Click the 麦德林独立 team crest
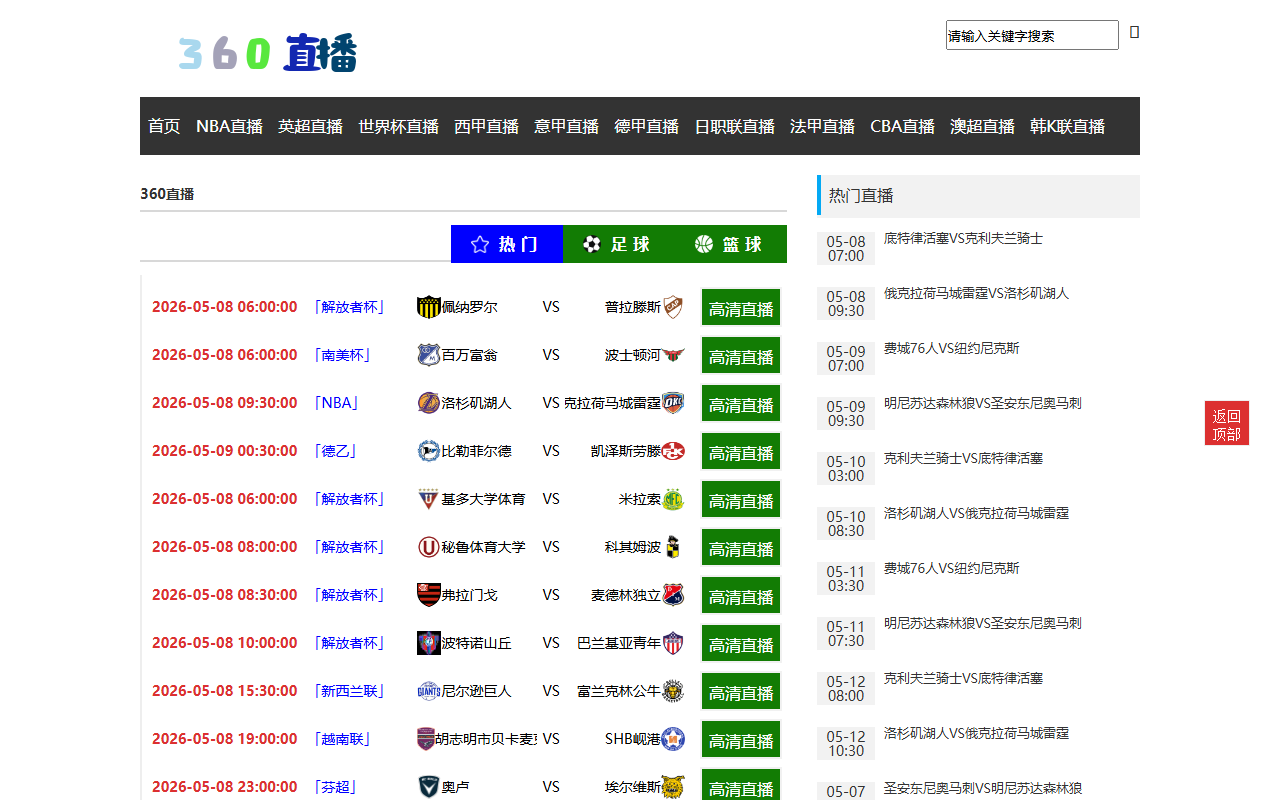This screenshot has height=800, width=1280. (x=673, y=595)
